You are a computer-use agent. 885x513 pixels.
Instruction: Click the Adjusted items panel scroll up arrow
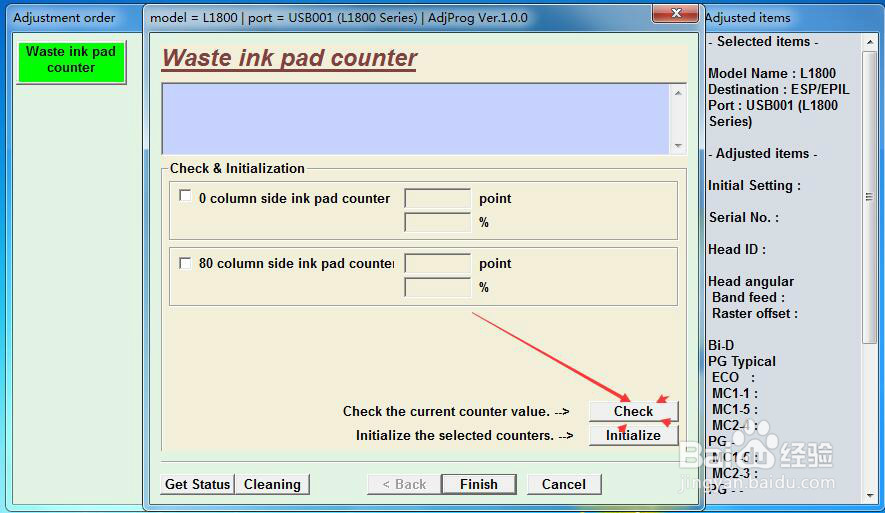869,42
